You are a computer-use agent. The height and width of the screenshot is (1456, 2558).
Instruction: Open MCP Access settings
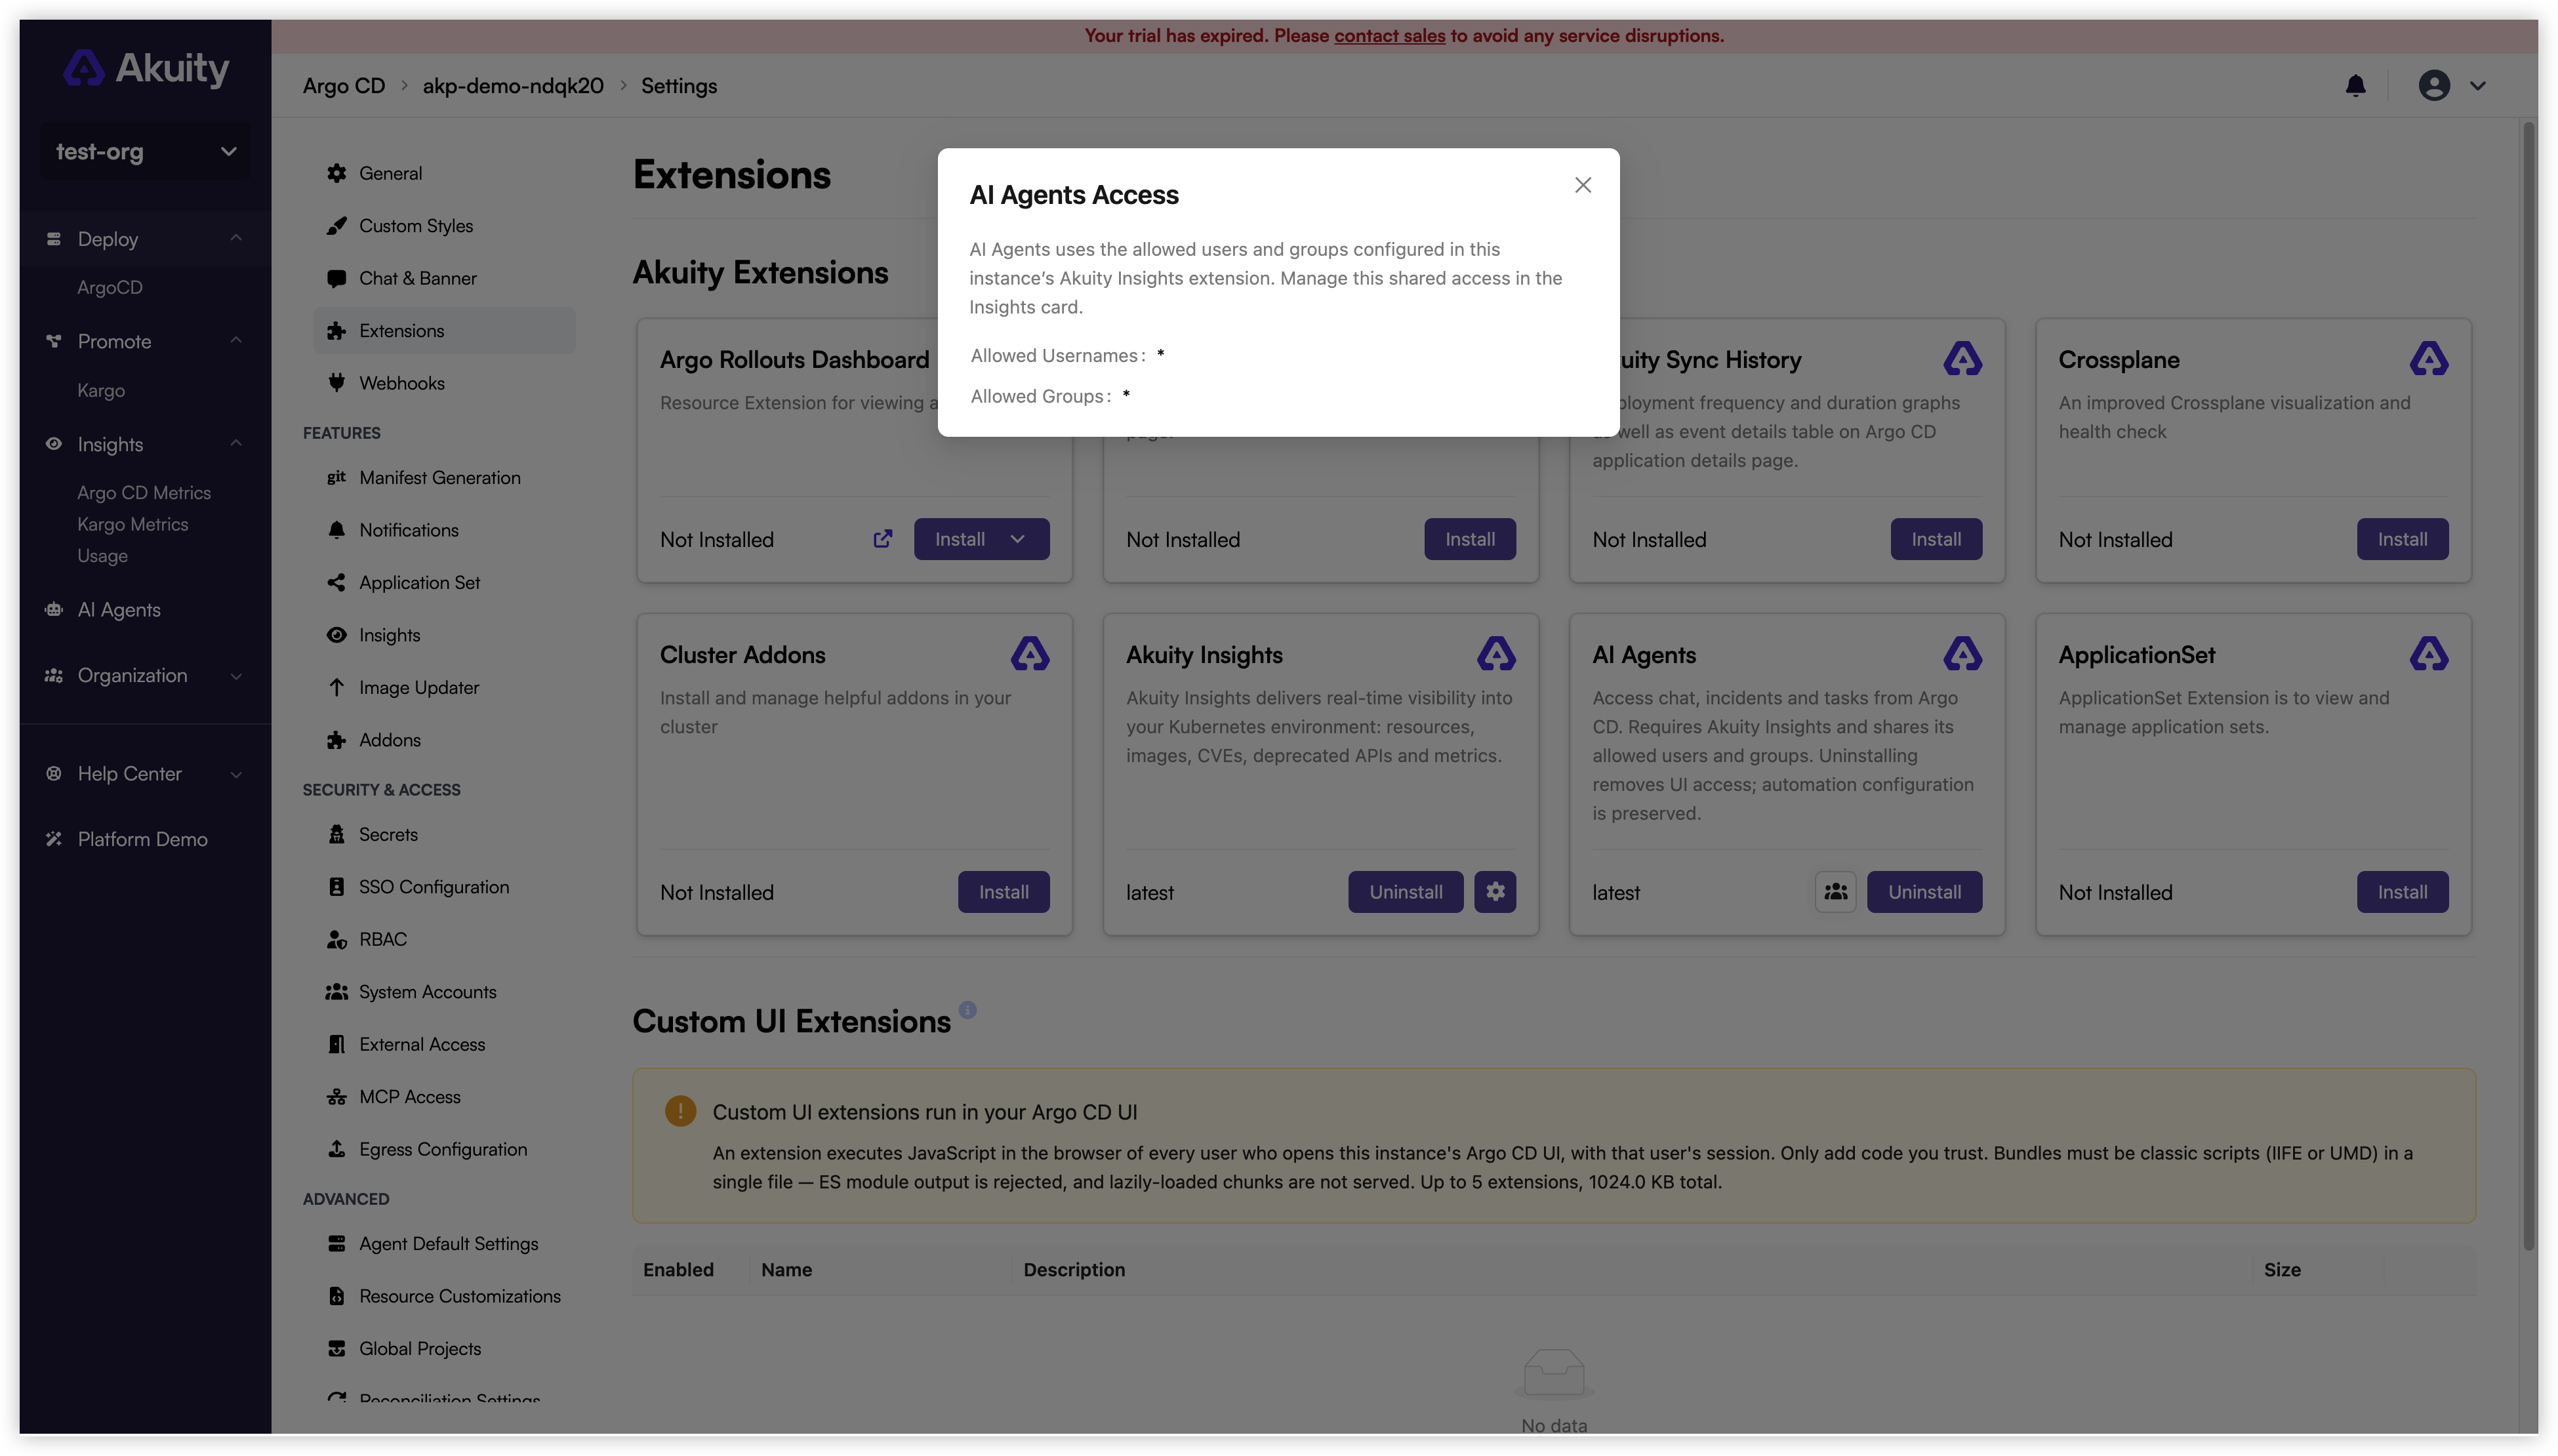click(x=444, y=1097)
